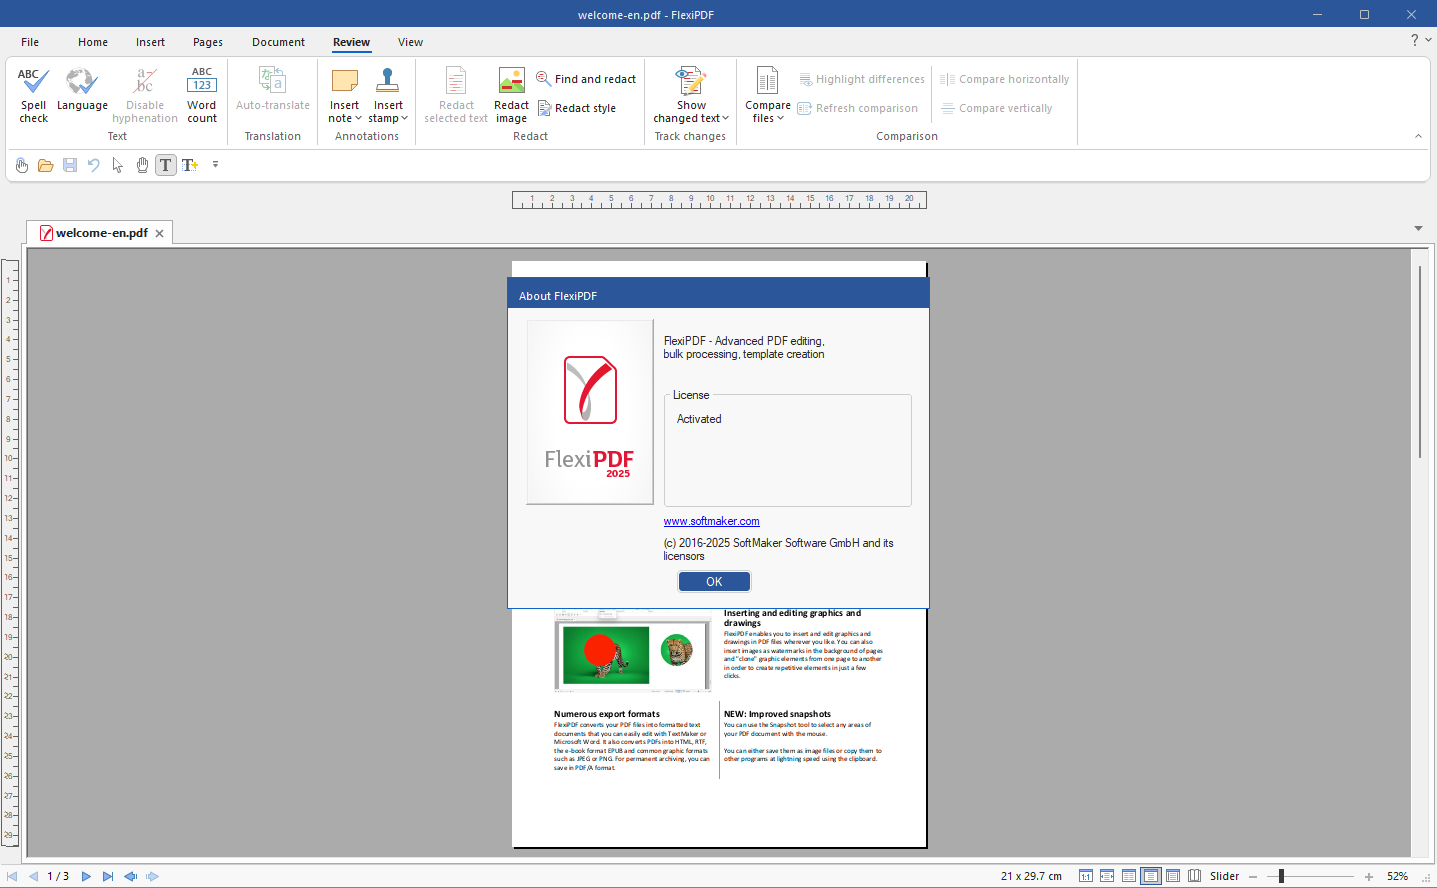Select the Hand pan tool
Screen dimensions: 1437x888
[x=142, y=165]
